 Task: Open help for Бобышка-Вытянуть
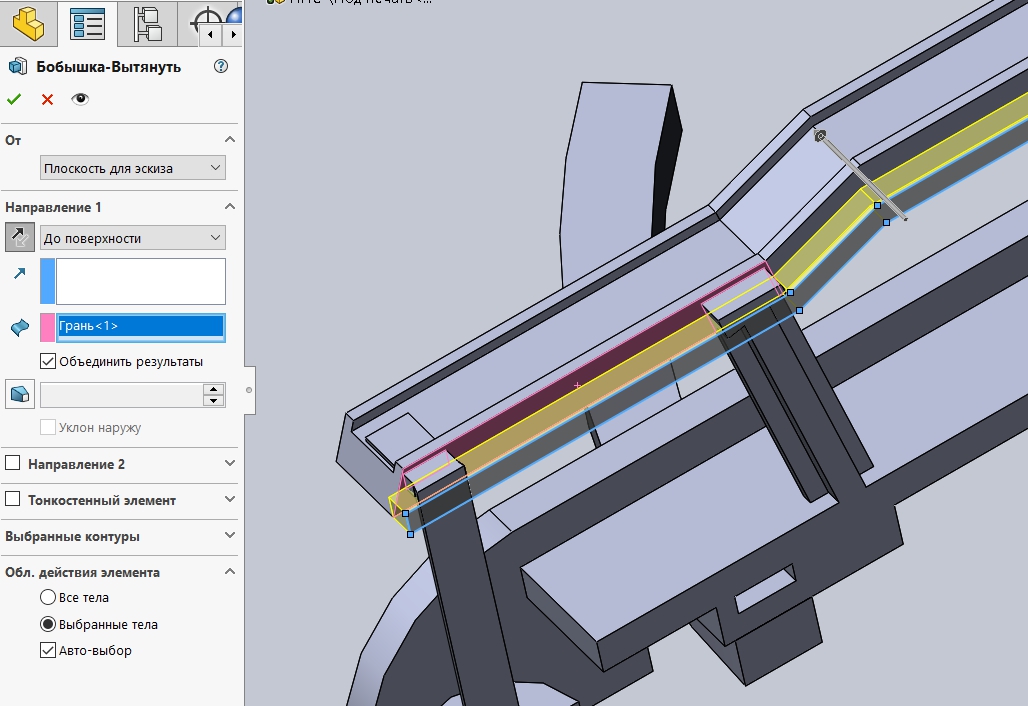221,67
